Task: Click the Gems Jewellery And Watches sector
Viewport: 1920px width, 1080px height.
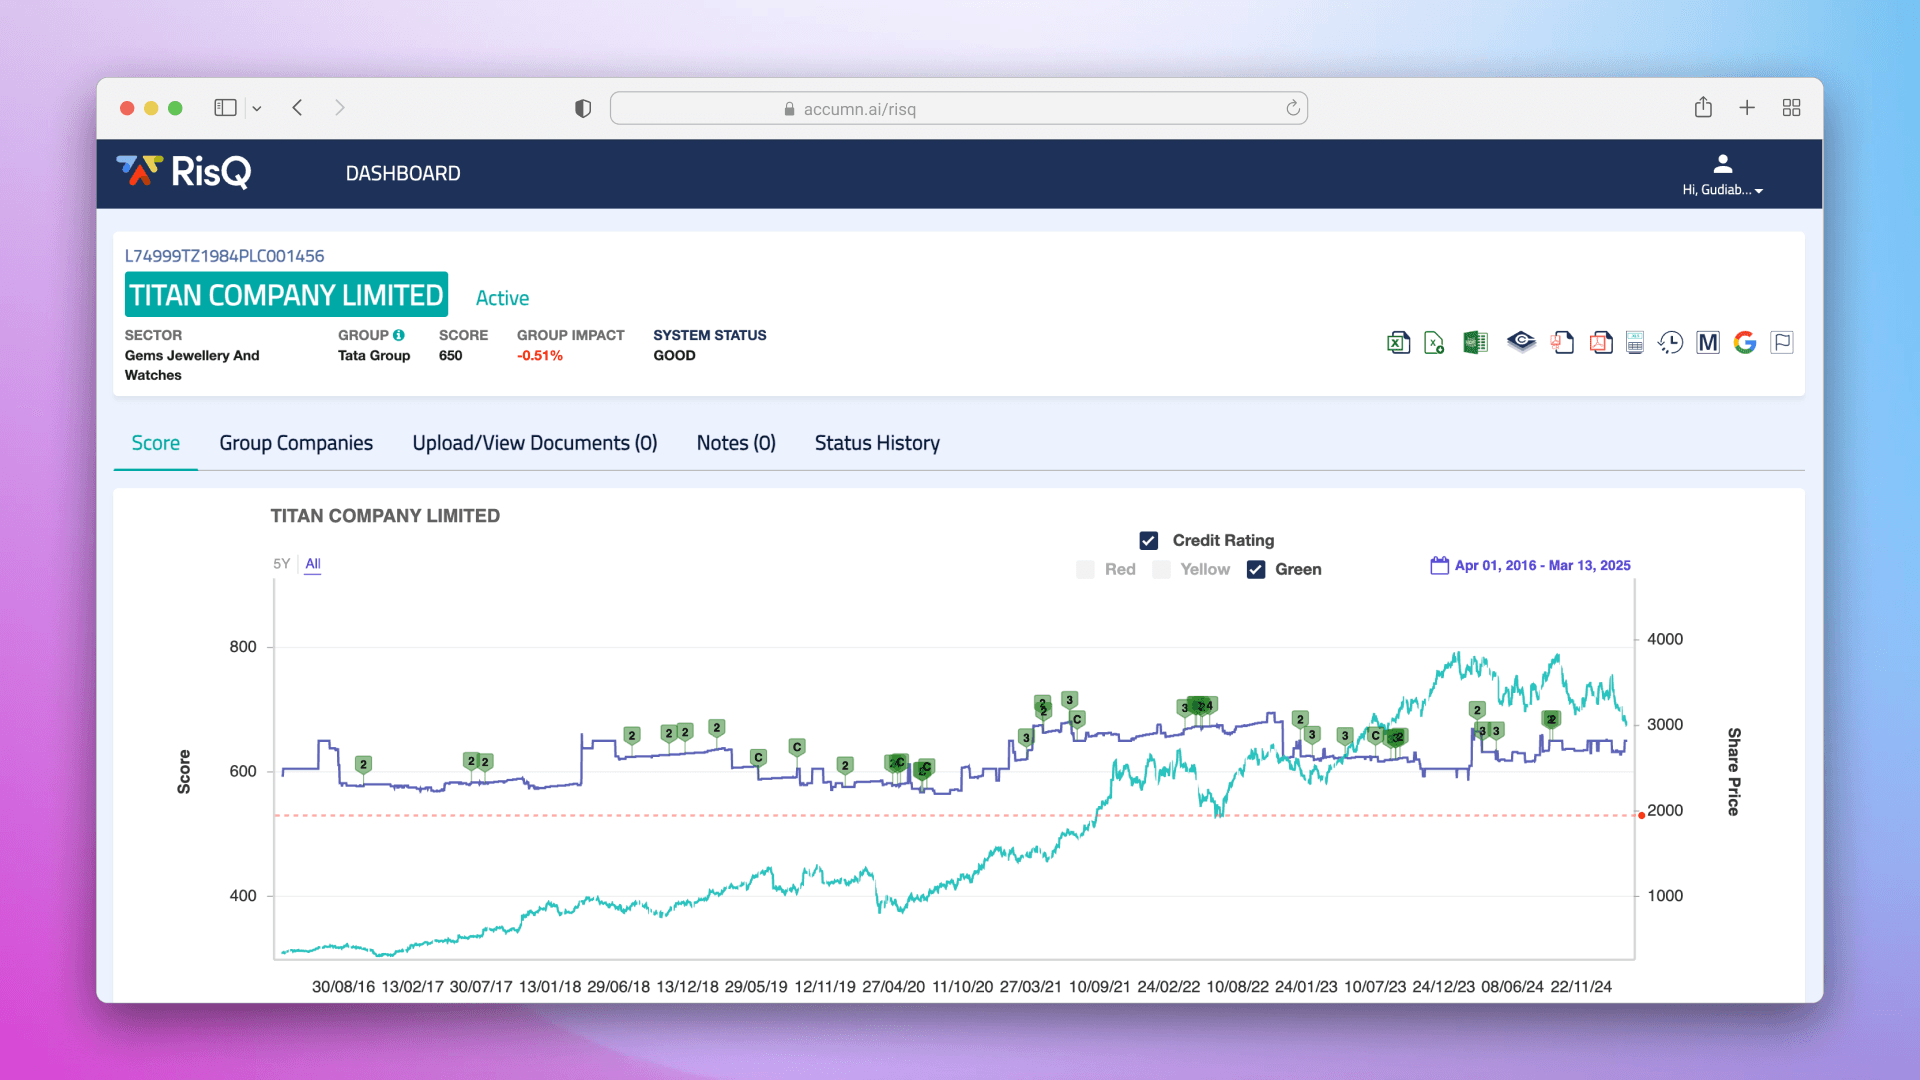Action: [192, 365]
